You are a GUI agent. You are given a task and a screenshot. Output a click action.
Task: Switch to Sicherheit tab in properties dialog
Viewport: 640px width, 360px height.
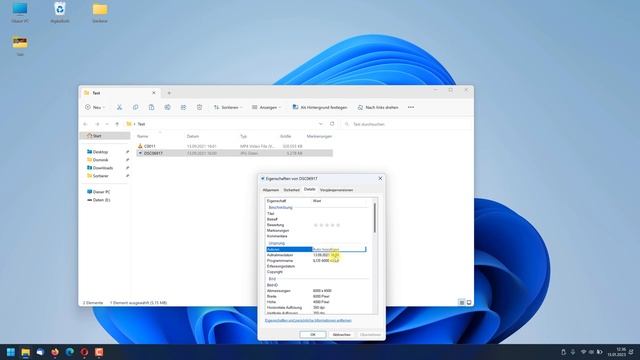291,190
